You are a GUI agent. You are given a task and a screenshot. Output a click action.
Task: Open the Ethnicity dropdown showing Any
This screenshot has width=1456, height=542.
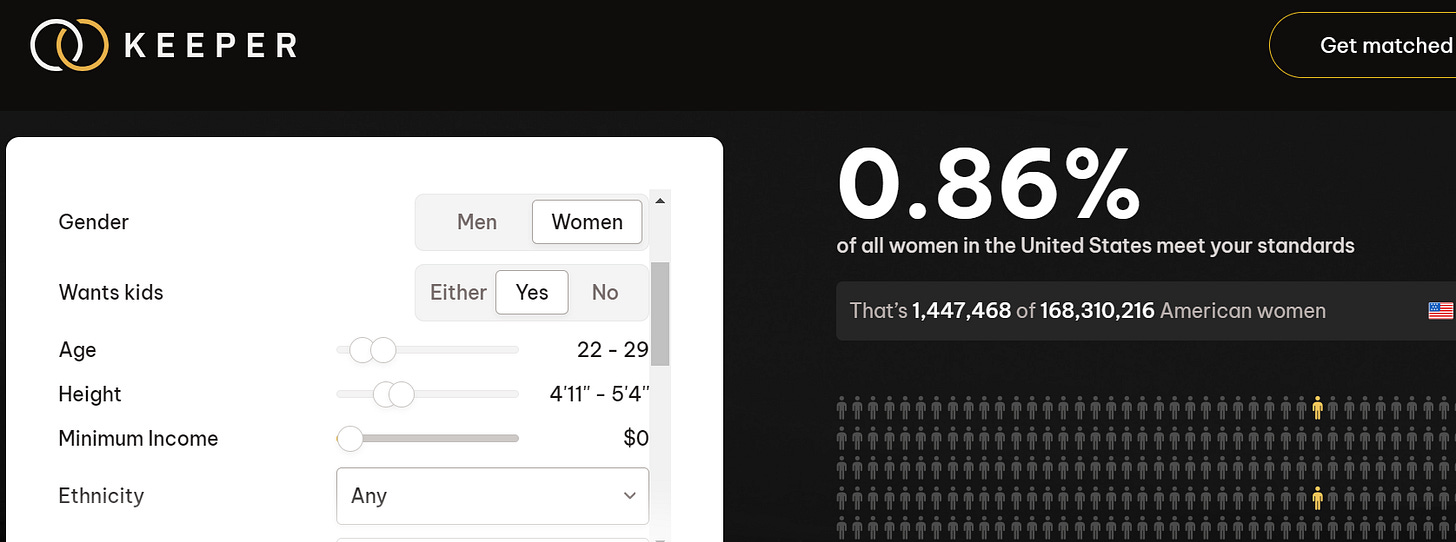point(492,496)
